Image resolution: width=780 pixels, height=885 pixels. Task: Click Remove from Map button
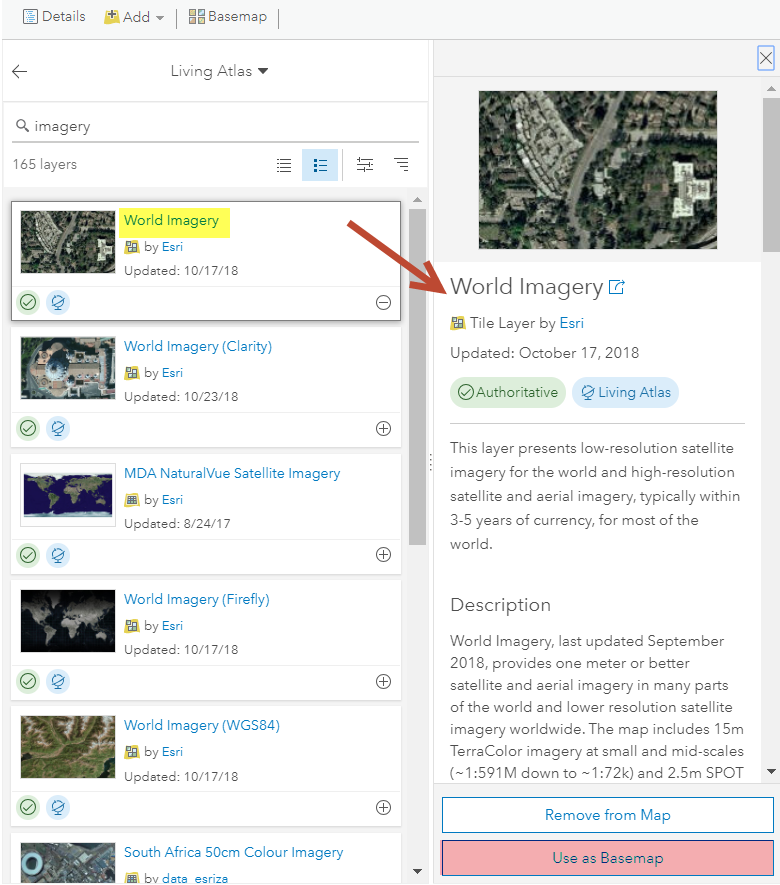click(x=607, y=815)
